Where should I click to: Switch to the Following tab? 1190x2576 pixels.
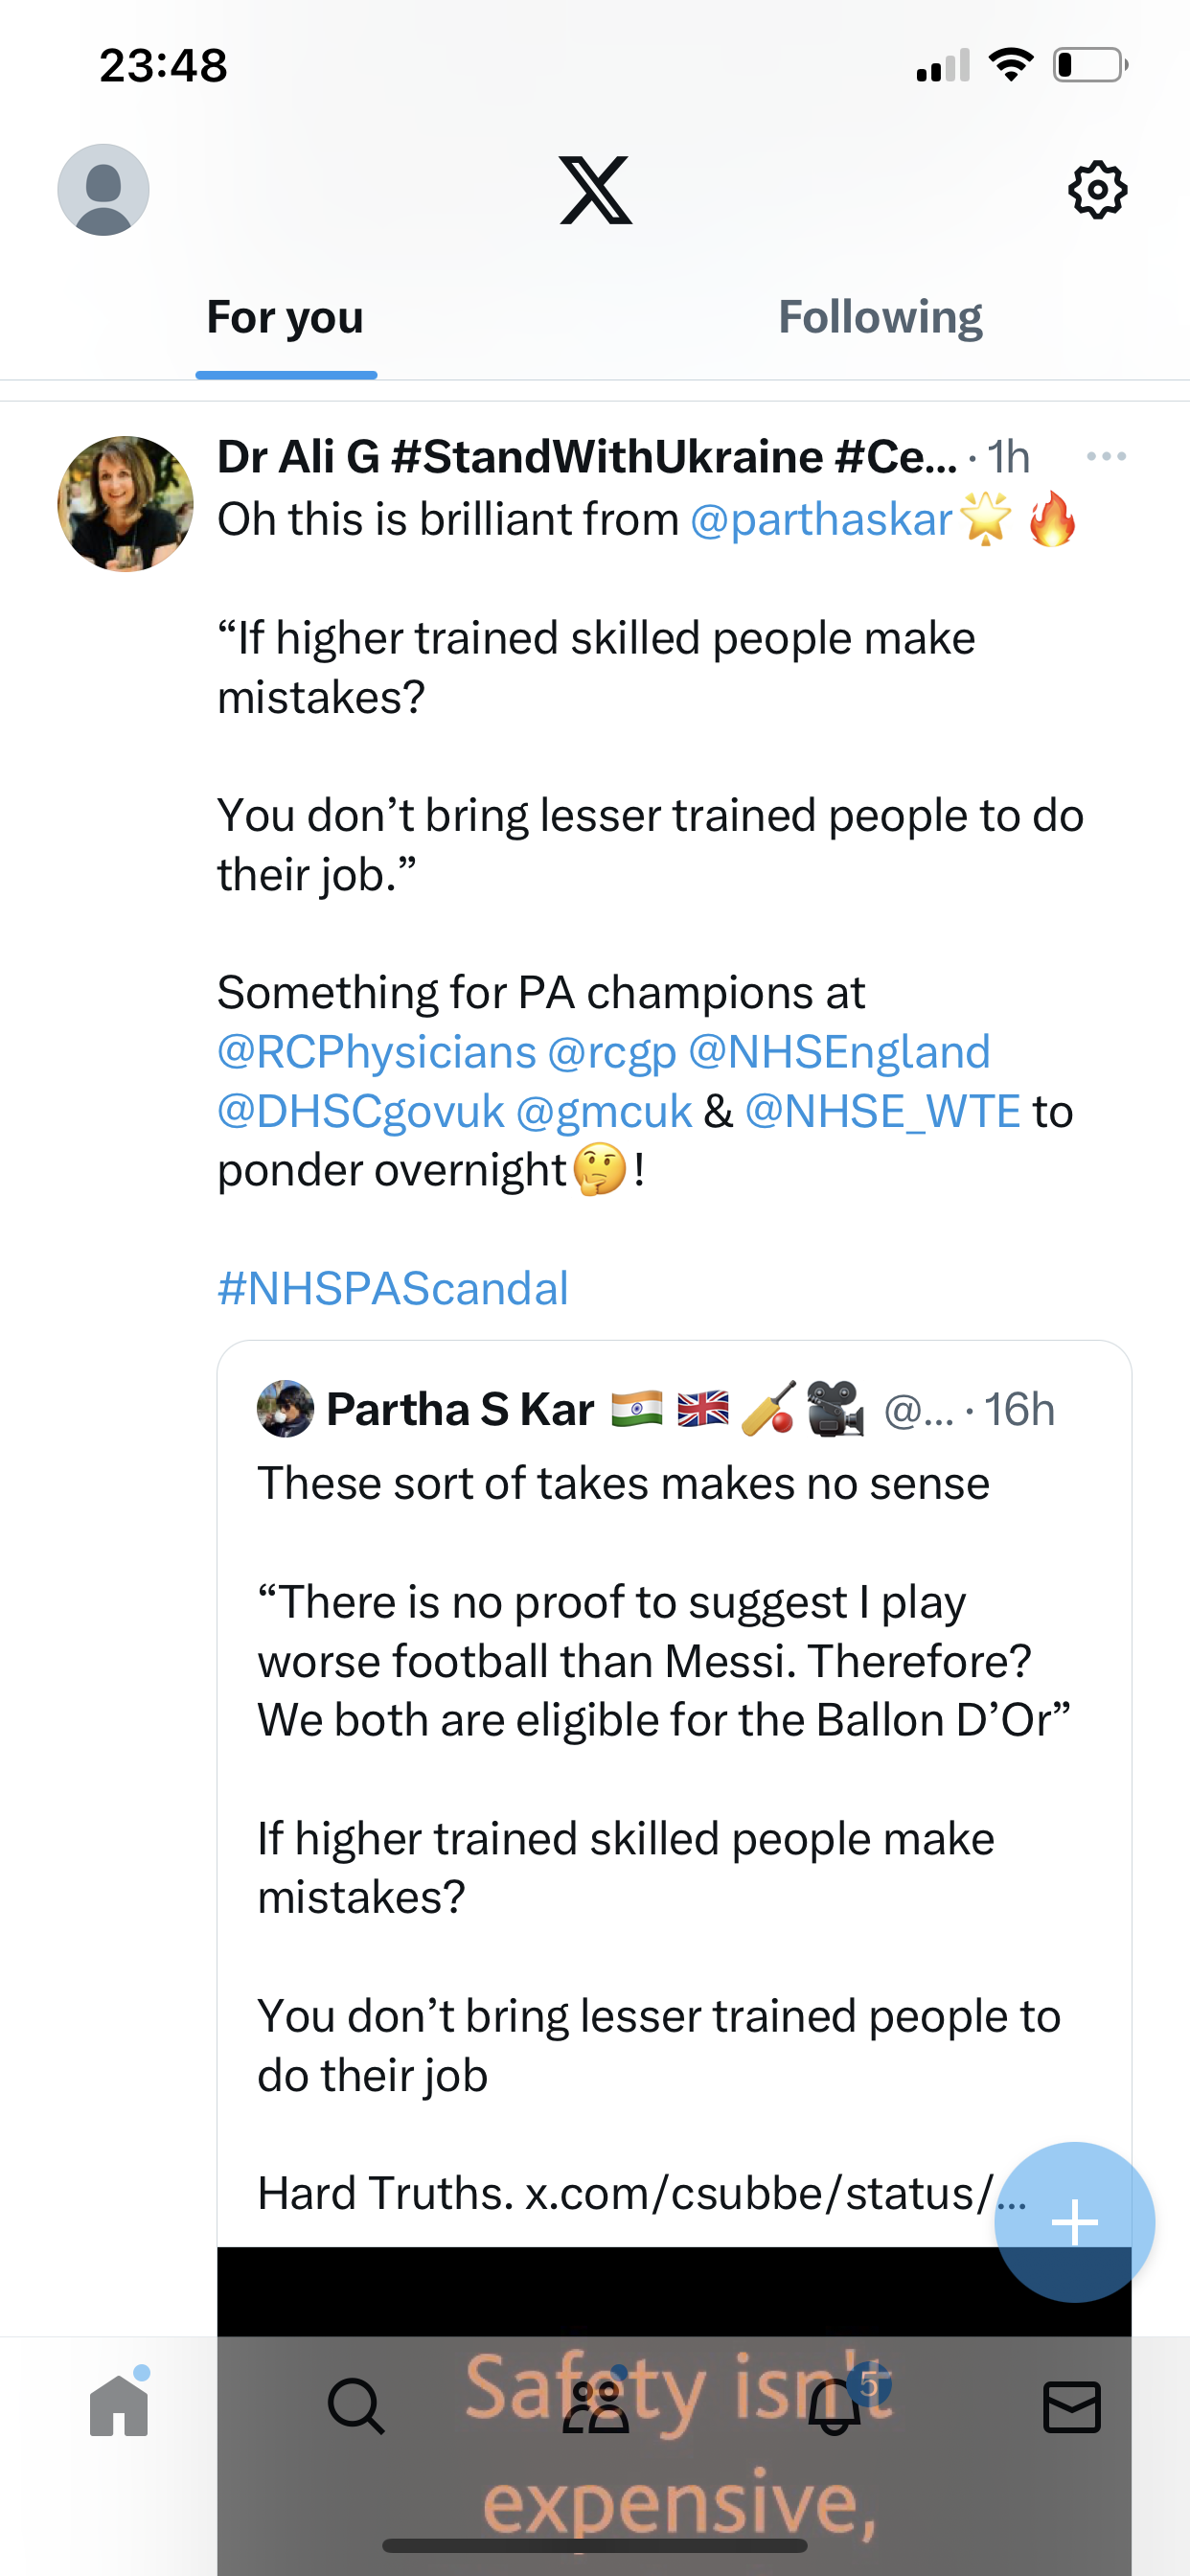880,317
